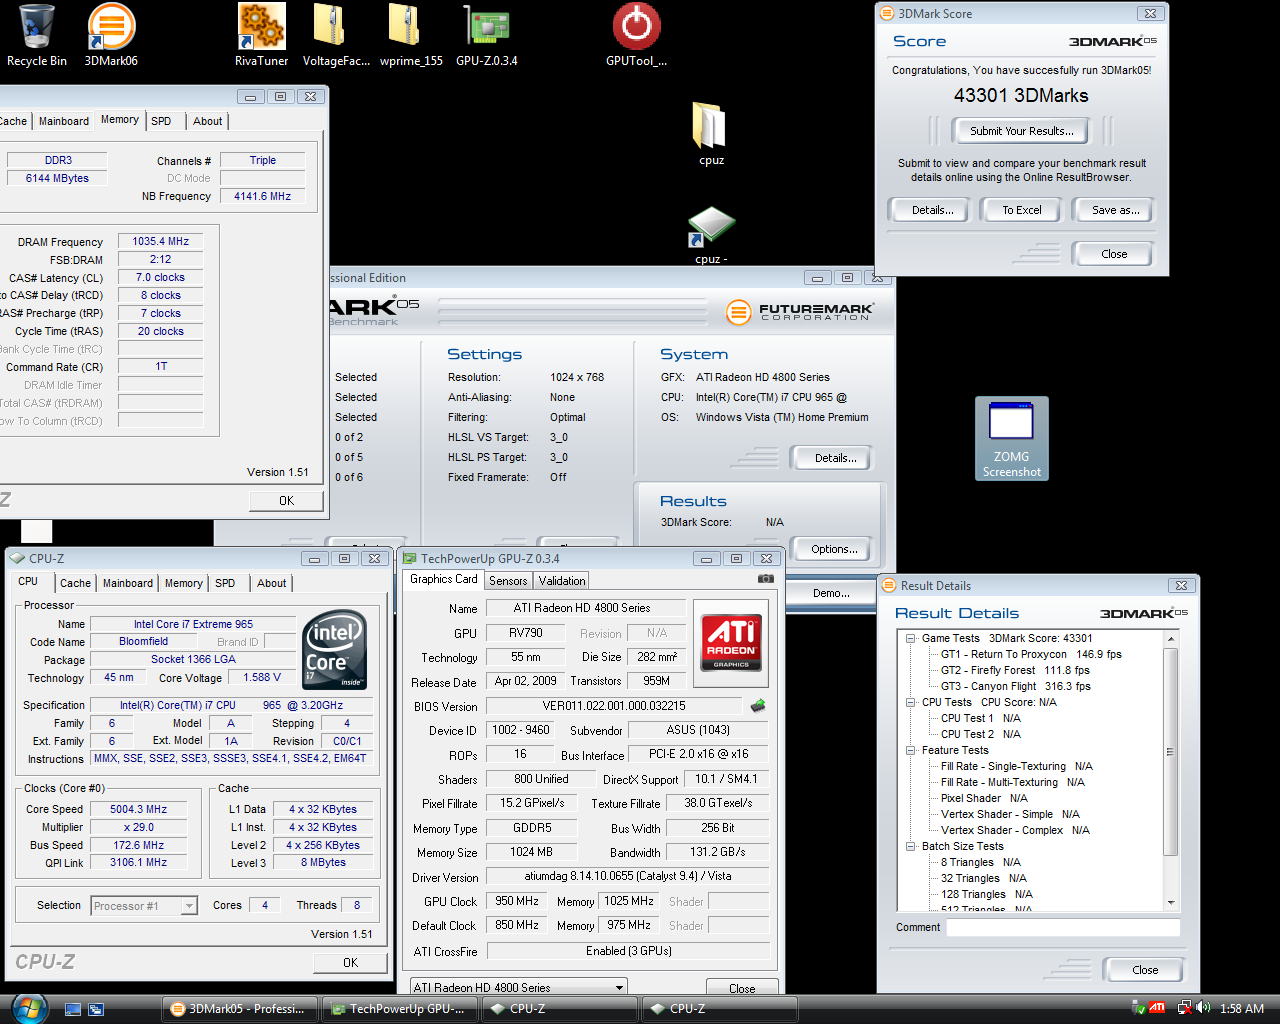Collapse the CPU Tests tree node
This screenshot has width=1280, height=1024.
[x=911, y=702]
